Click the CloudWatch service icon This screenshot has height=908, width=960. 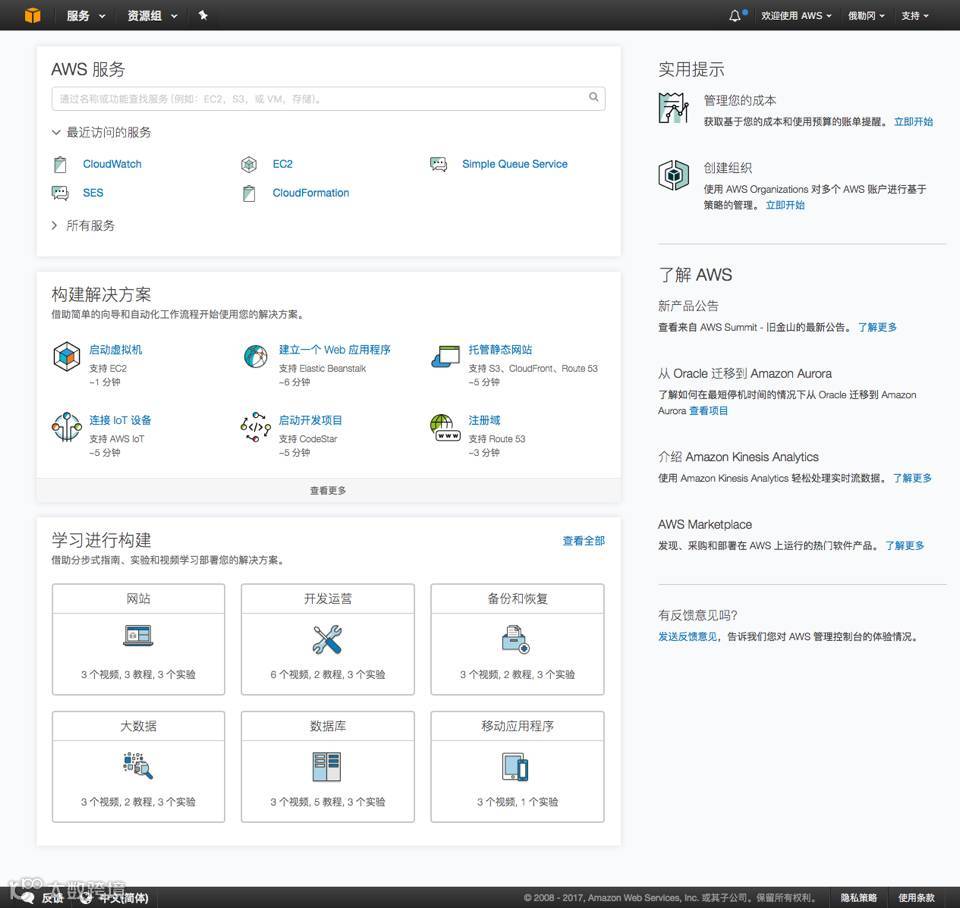[x=60, y=164]
